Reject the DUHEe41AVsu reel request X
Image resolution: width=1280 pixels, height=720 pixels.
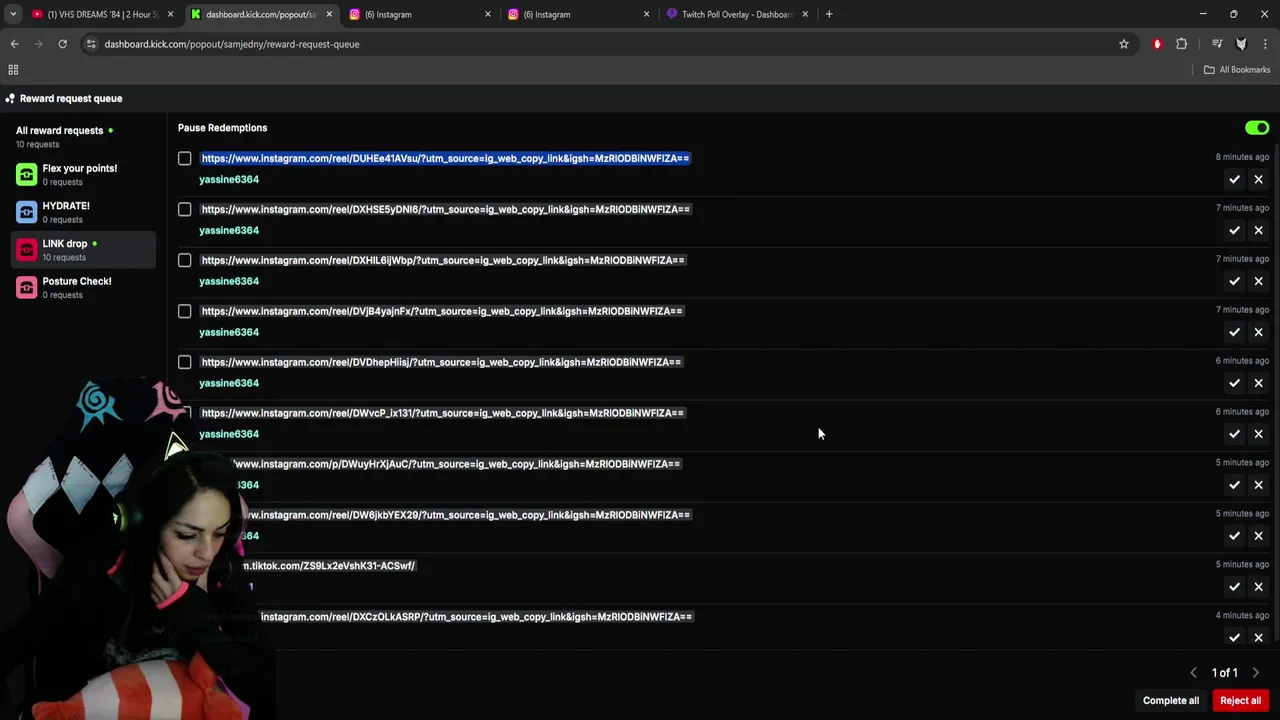1258,180
